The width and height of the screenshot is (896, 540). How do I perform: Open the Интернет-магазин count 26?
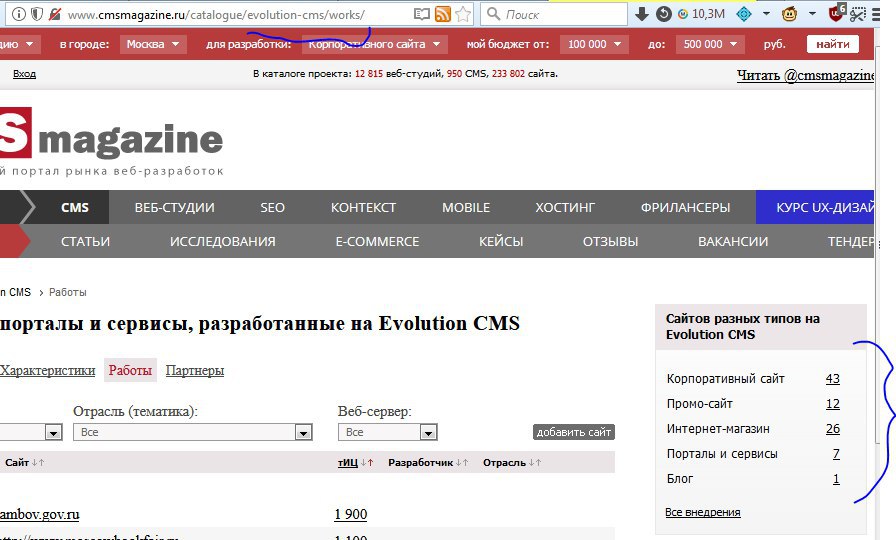coord(833,429)
